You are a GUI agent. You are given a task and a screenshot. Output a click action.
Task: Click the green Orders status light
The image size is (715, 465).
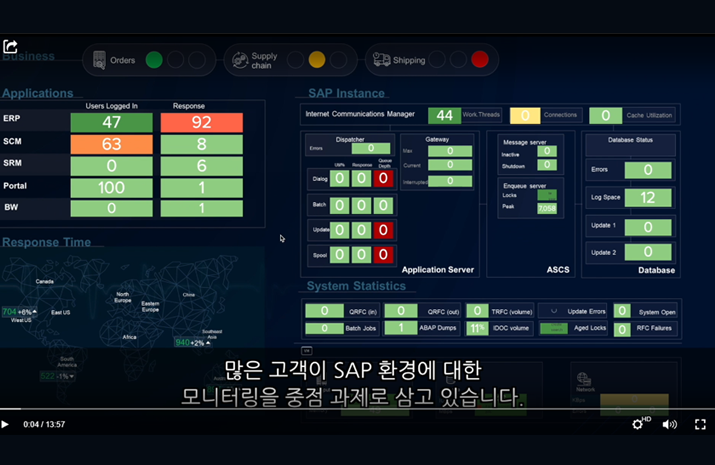point(154,60)
